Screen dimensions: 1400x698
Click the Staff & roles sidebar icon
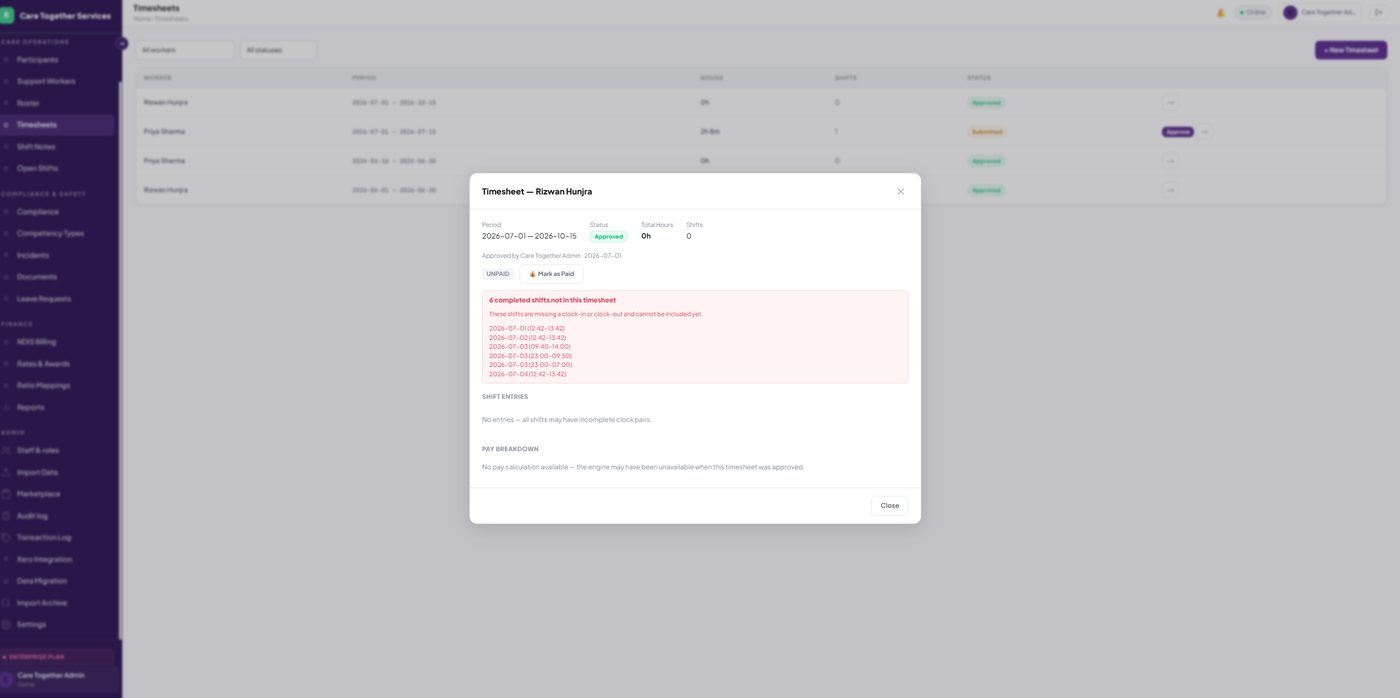click(6, 450)
